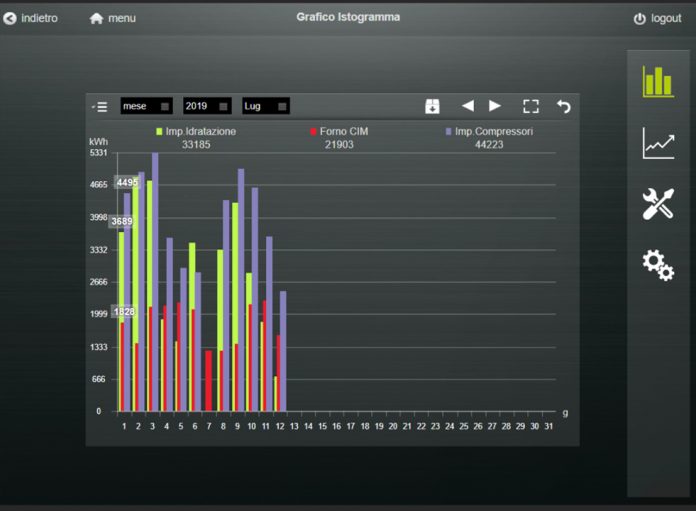Image resolution: width=696 pixels, height=511 pixels.
Task: Click the undo reset arrow icon
Action: tap(564, 106)
